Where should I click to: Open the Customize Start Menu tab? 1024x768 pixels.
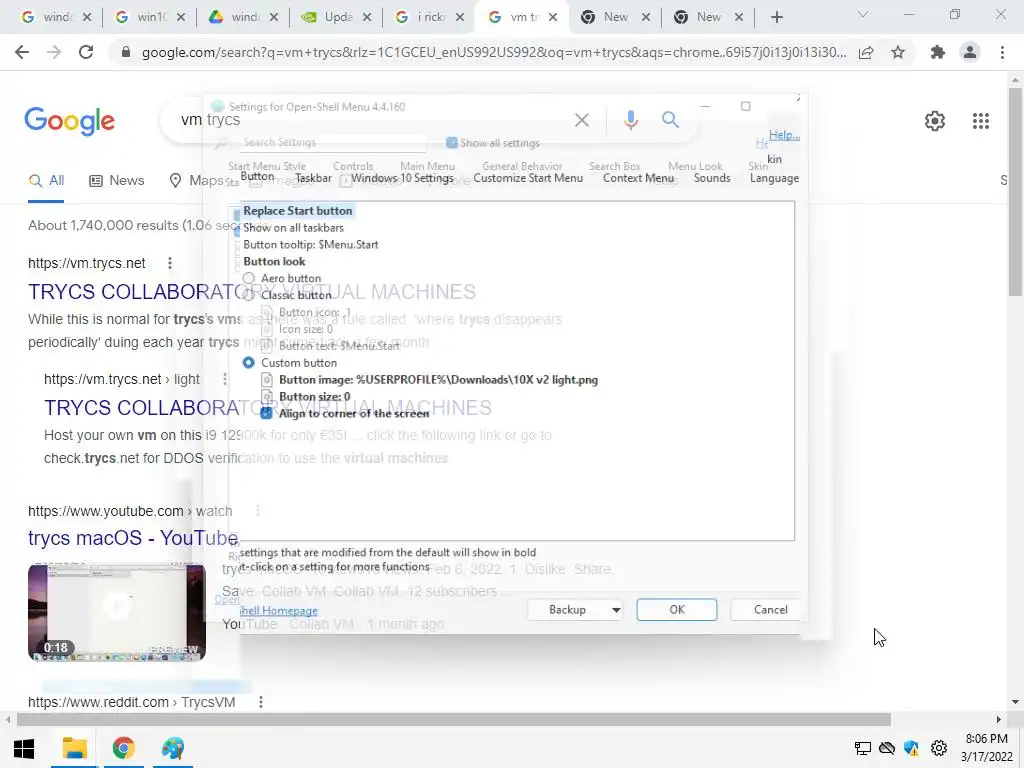pyautogui.click(x=528, y=178)
